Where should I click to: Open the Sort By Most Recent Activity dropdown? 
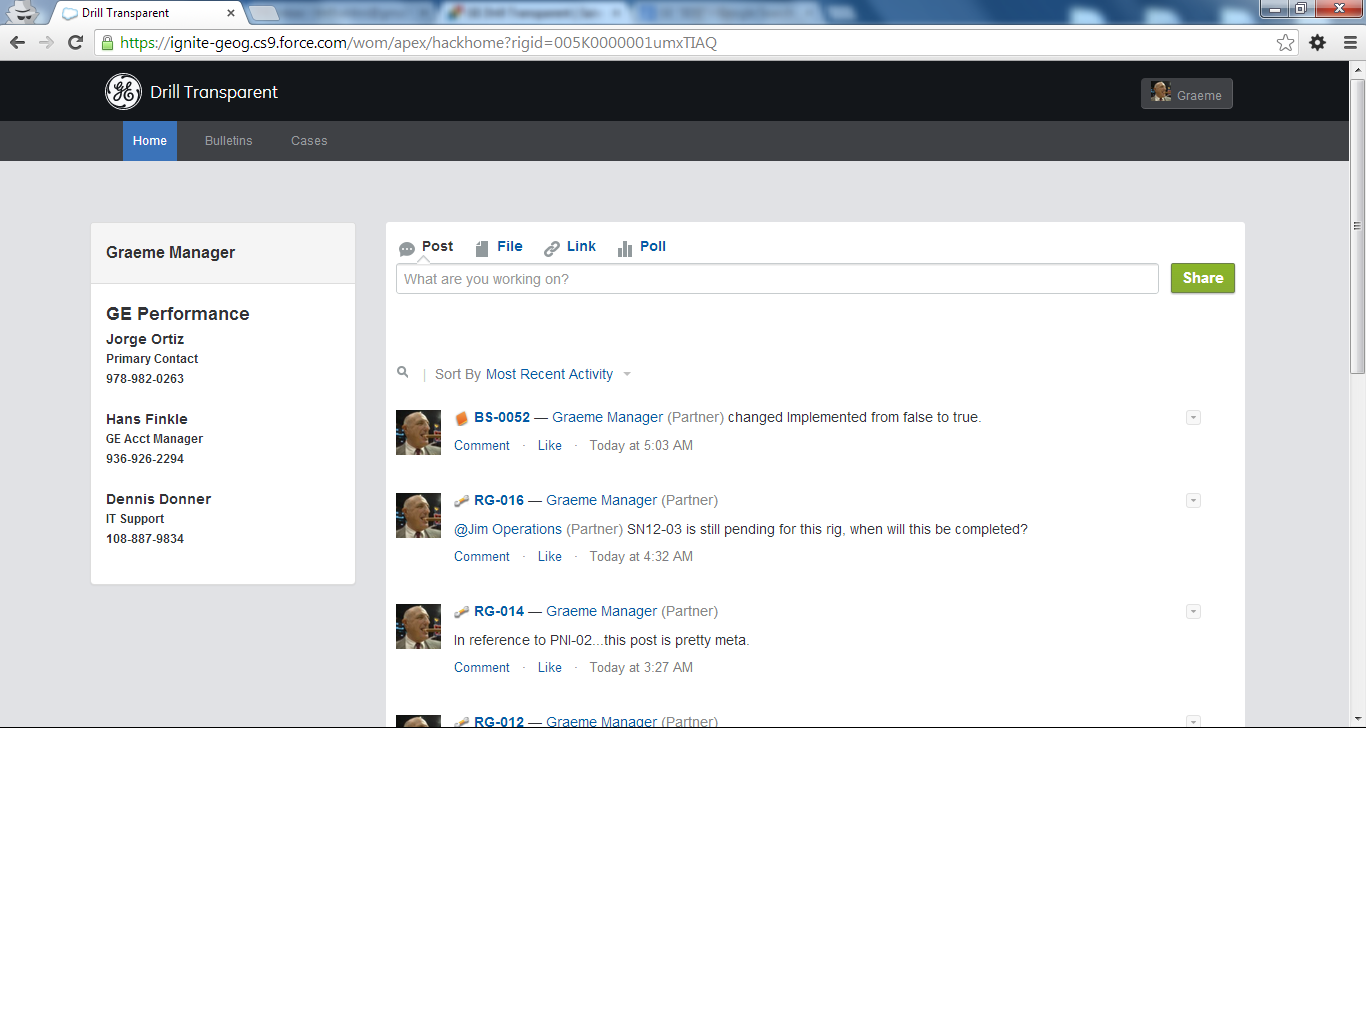(557, 374)
